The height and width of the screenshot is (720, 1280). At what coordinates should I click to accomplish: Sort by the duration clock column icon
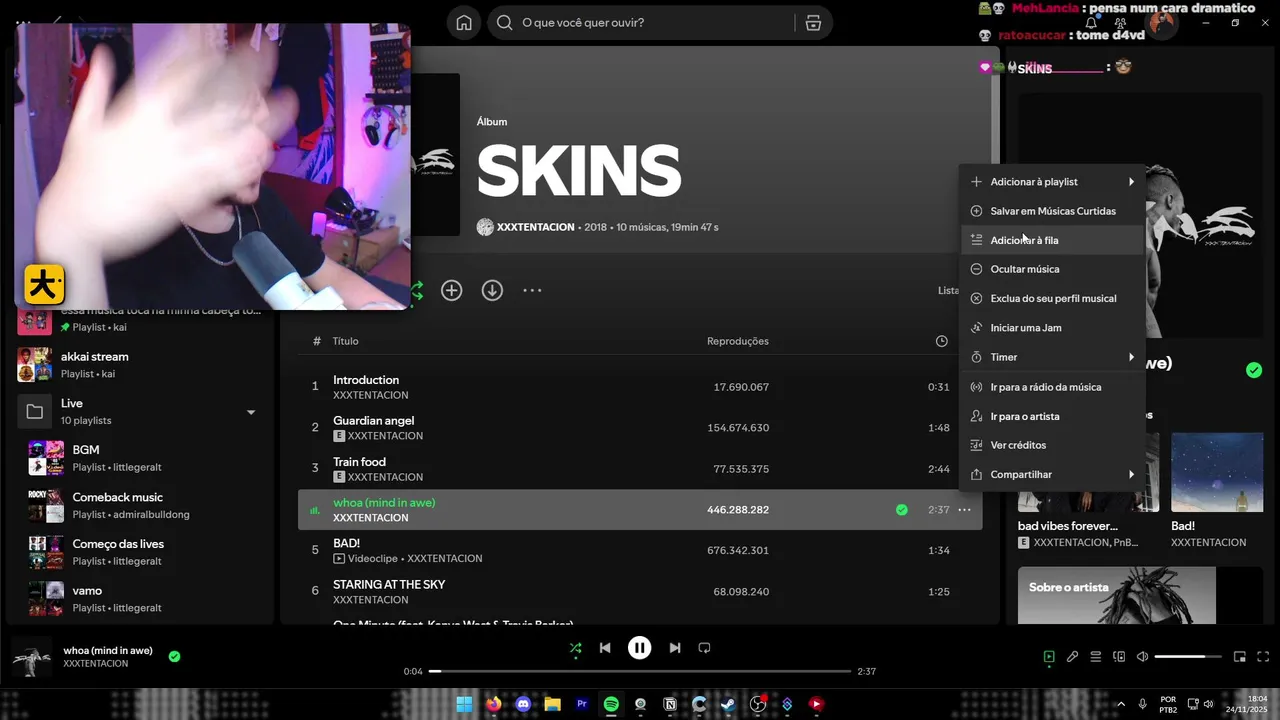point(941,341)
